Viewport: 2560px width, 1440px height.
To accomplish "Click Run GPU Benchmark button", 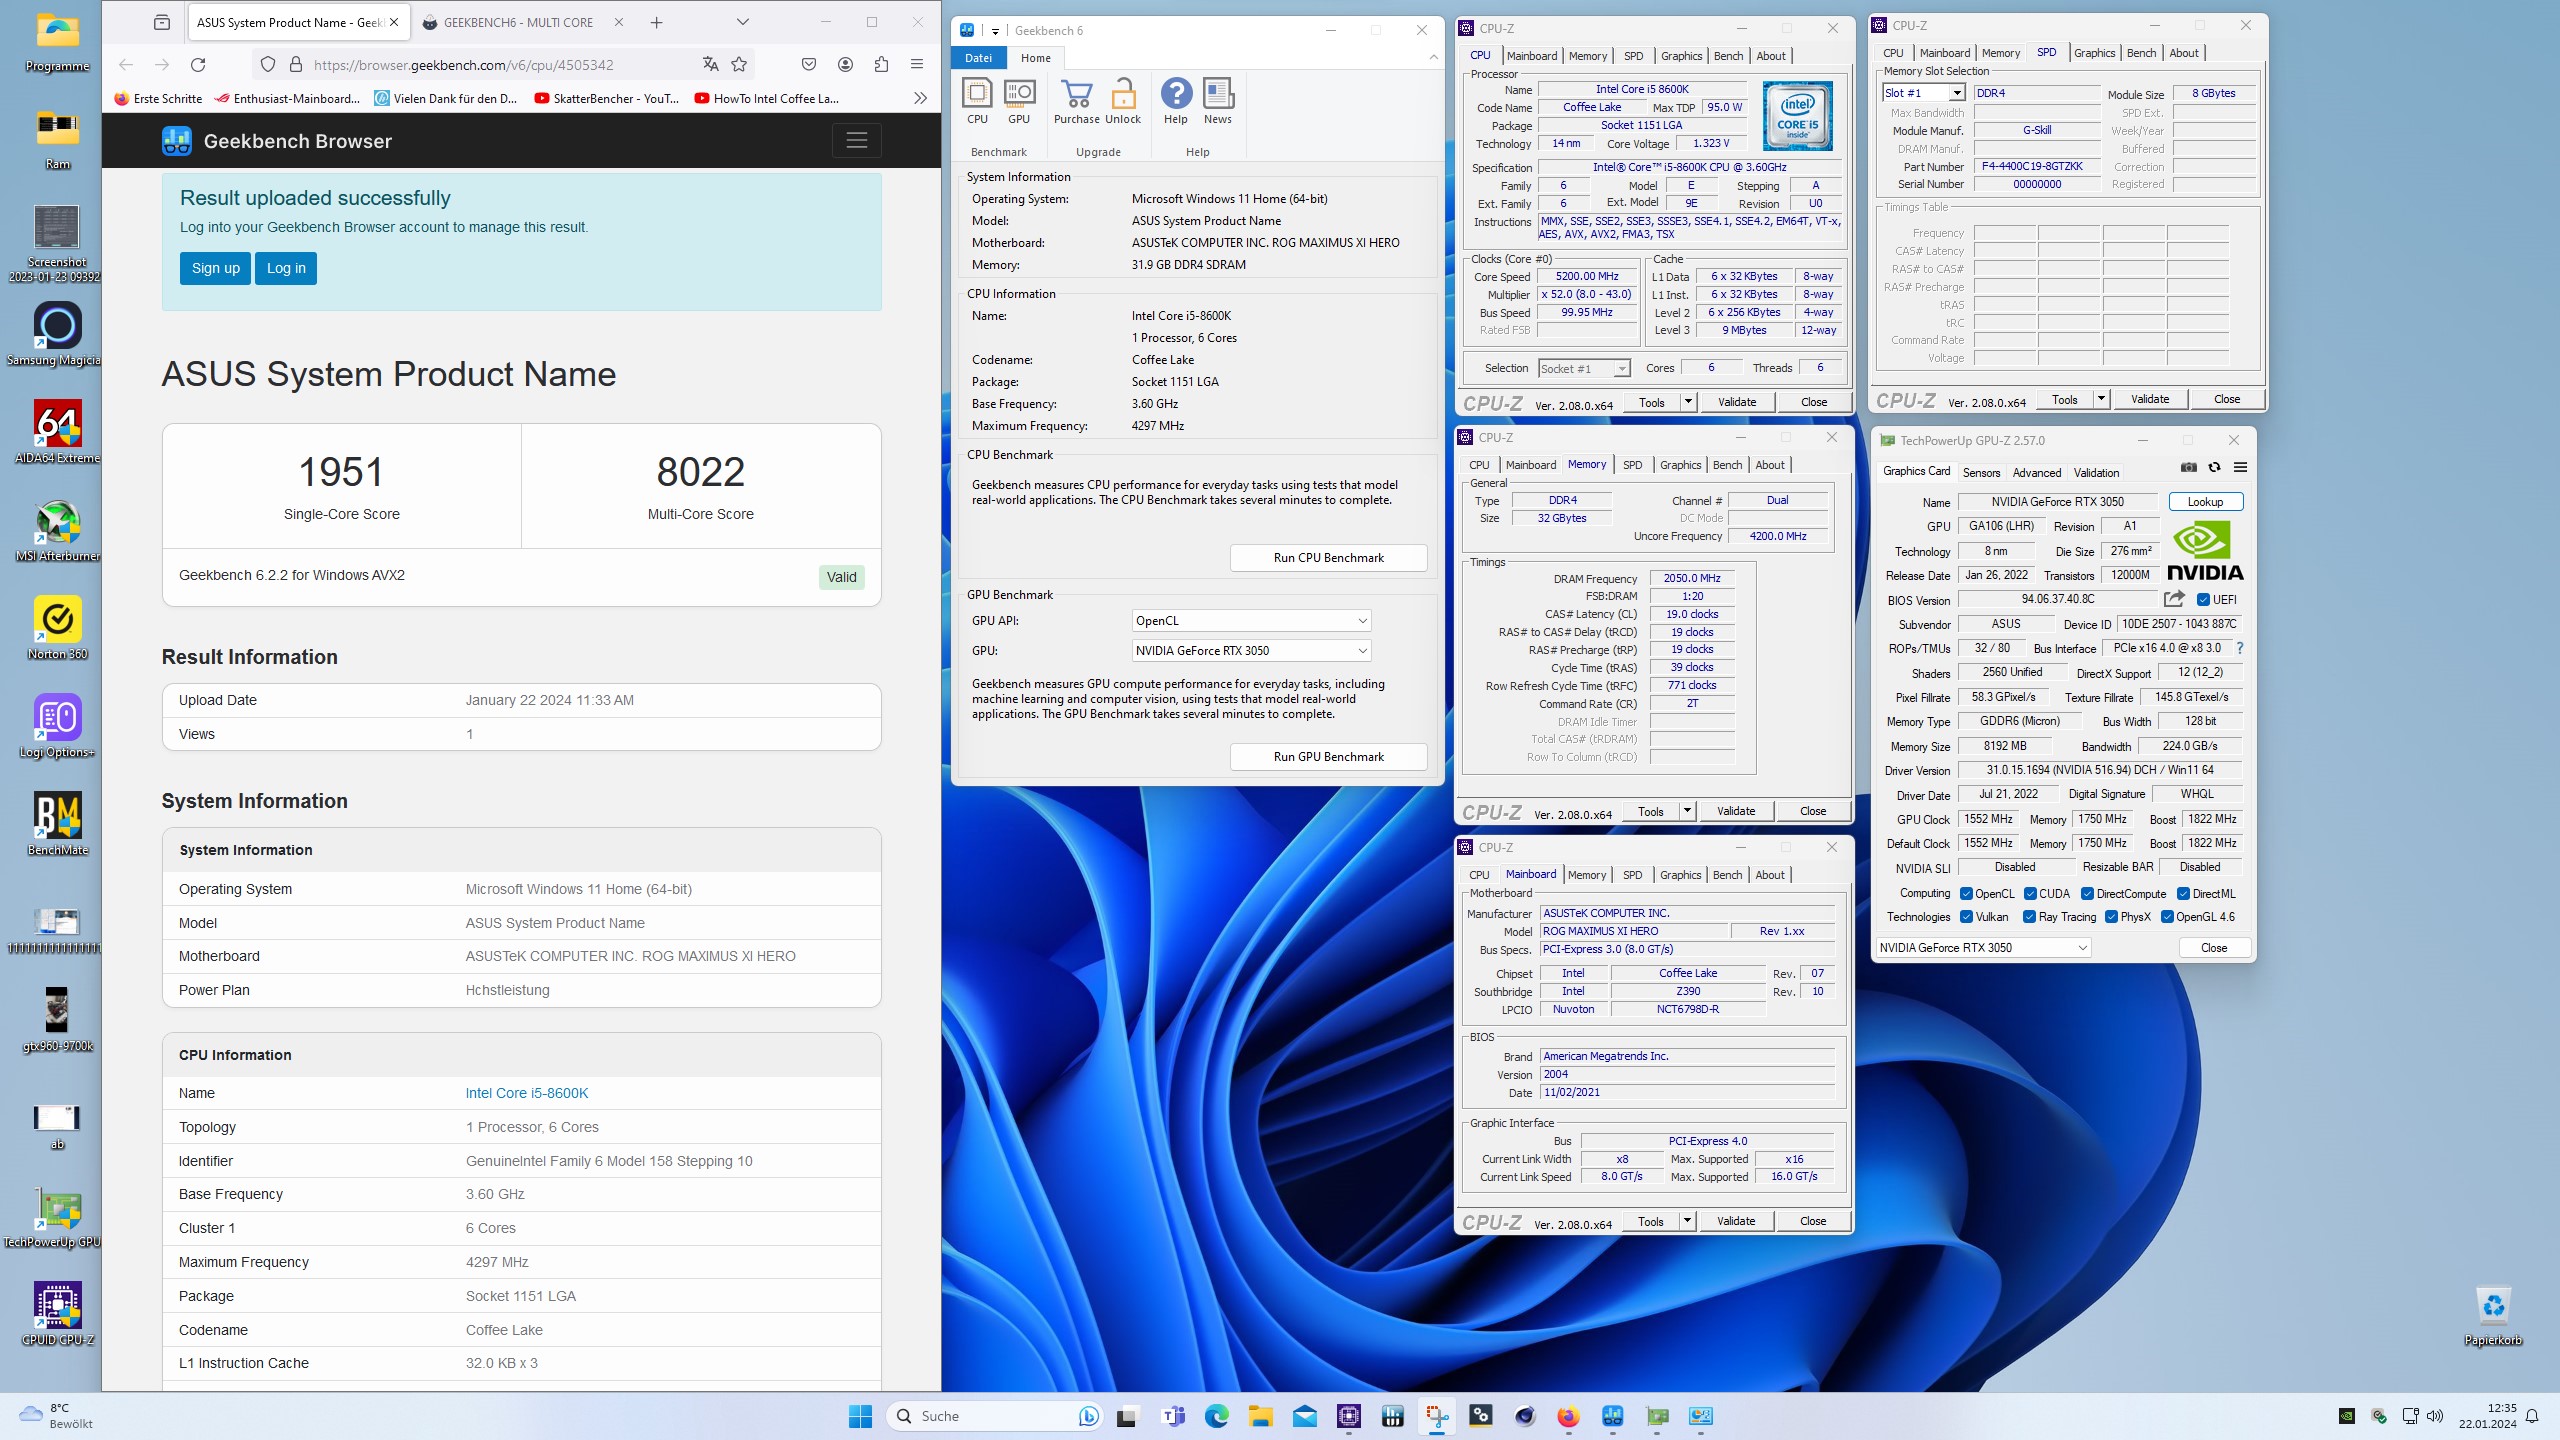I will [1328, 757].
